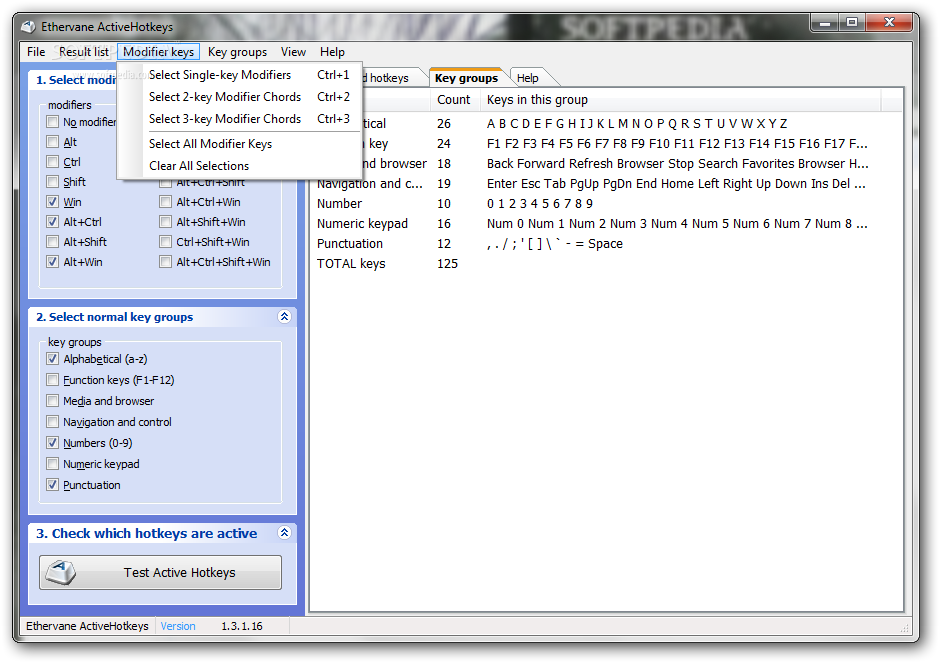Screen dimensions: 940x663
Task: Uncheck the Win modifier checkbox
Action: 53,202
